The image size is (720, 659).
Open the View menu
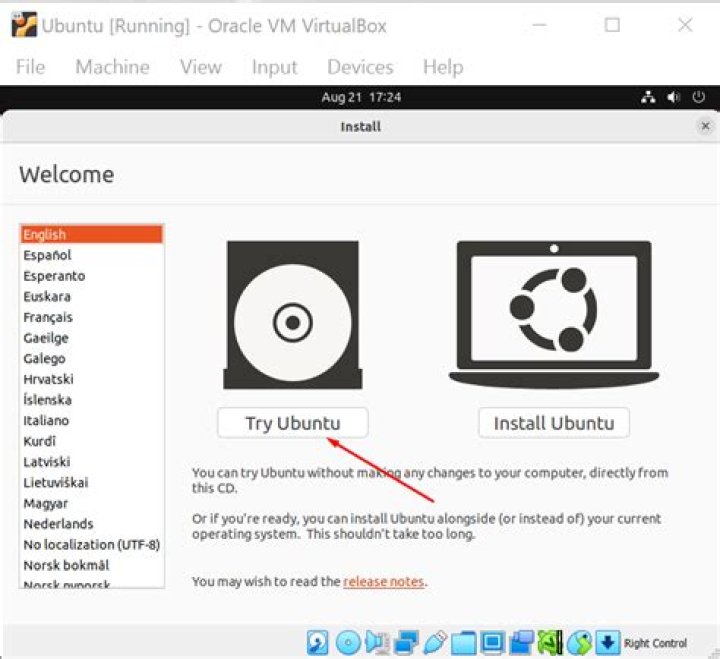tap(201, 67)
